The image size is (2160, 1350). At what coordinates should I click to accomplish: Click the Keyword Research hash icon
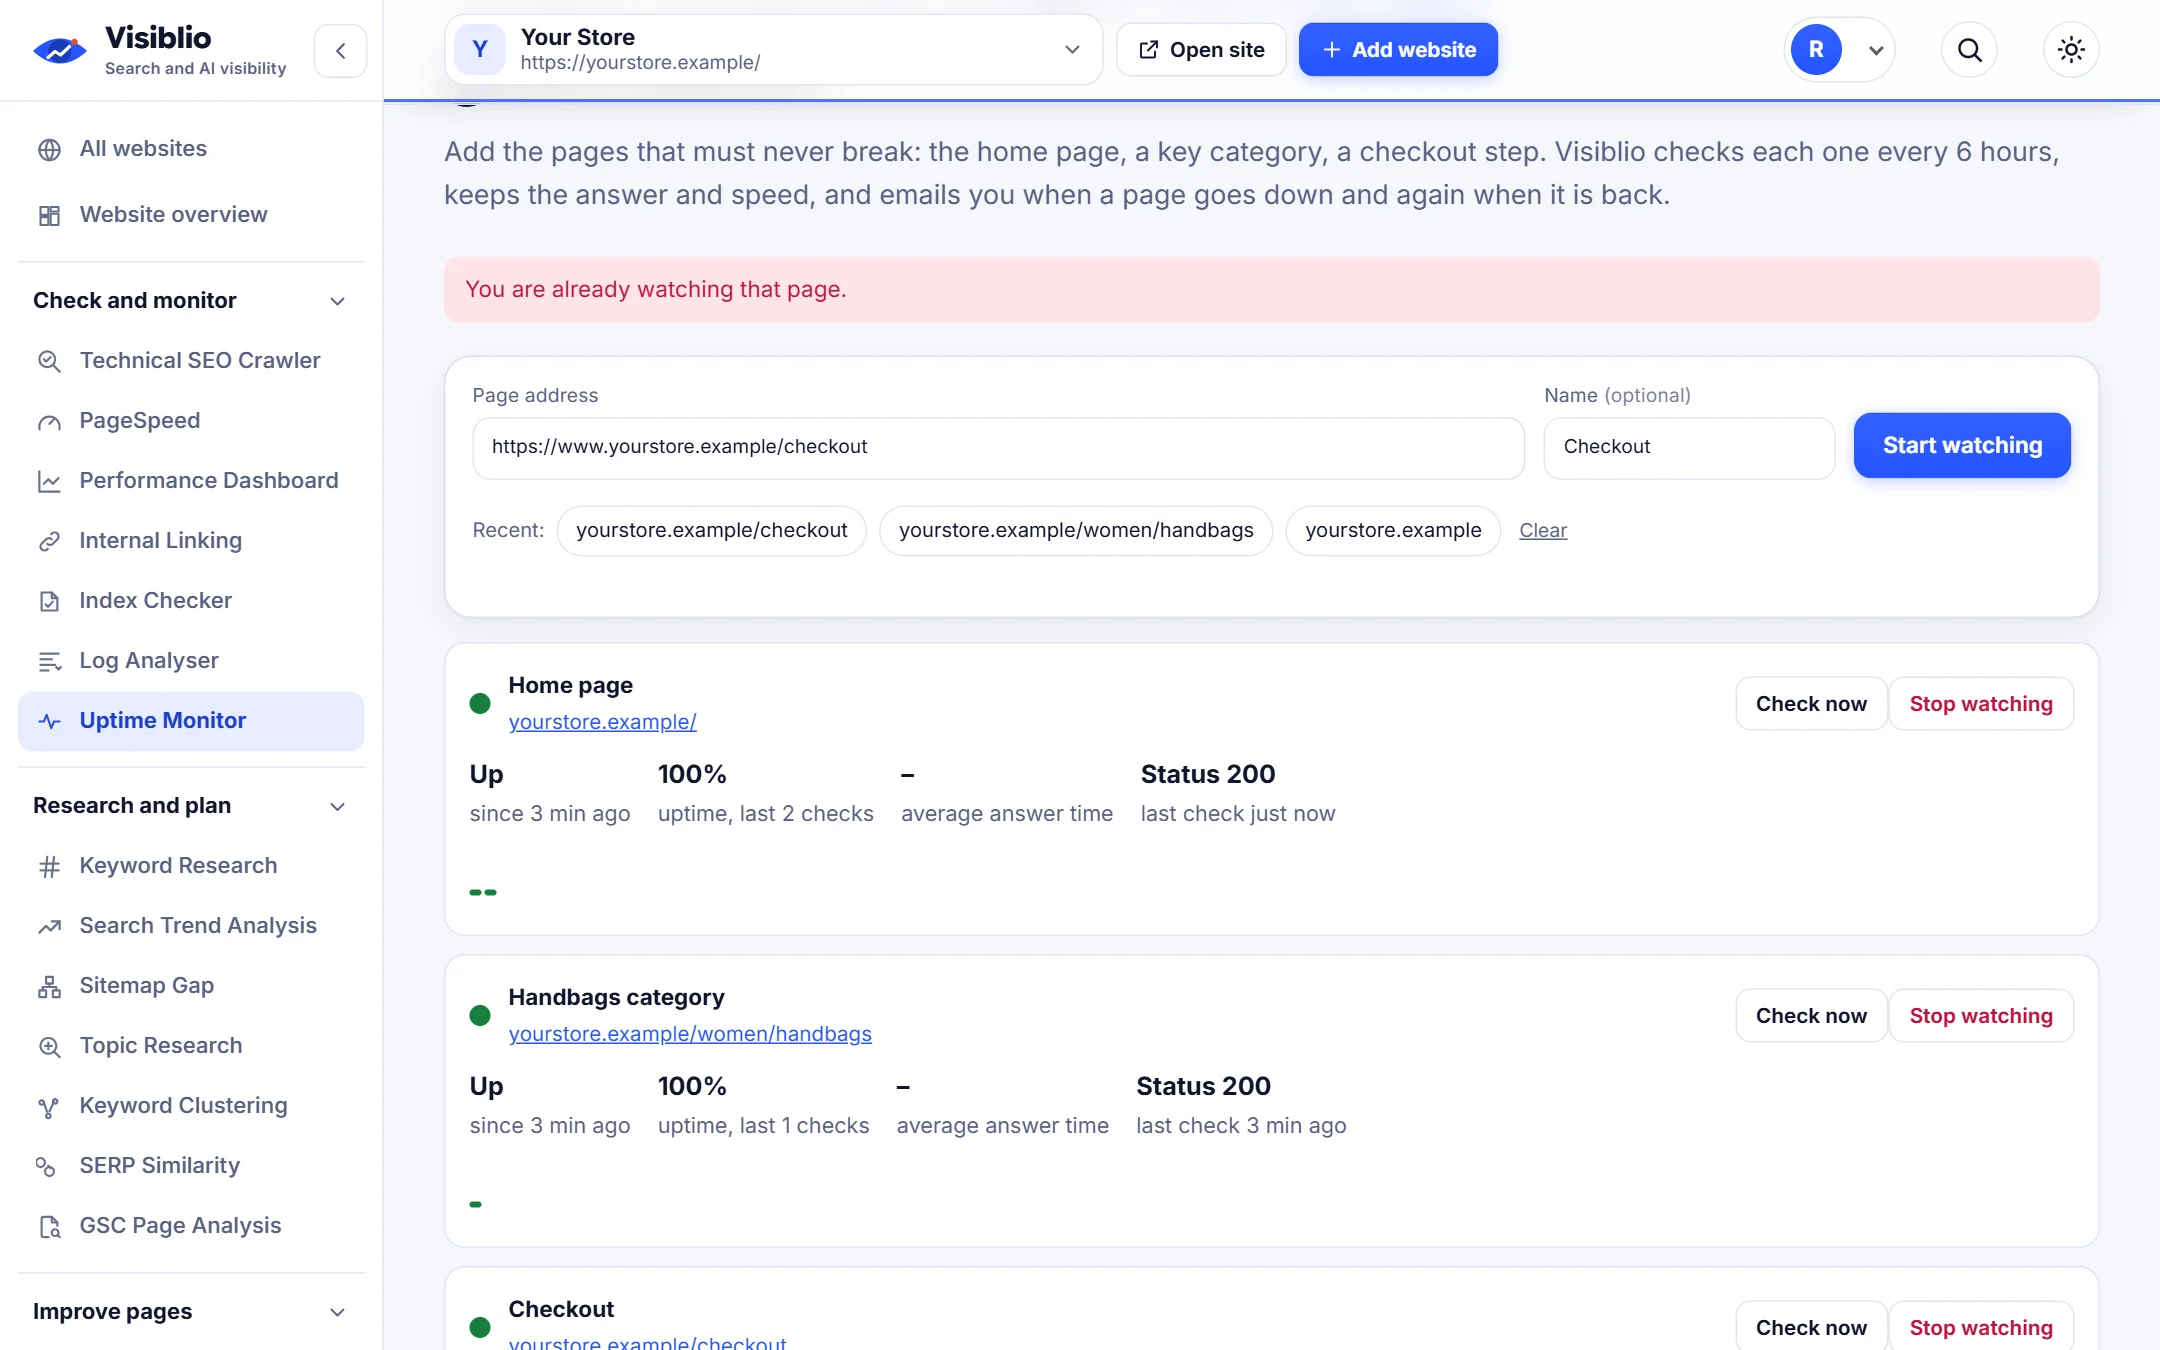pos(49,866)
